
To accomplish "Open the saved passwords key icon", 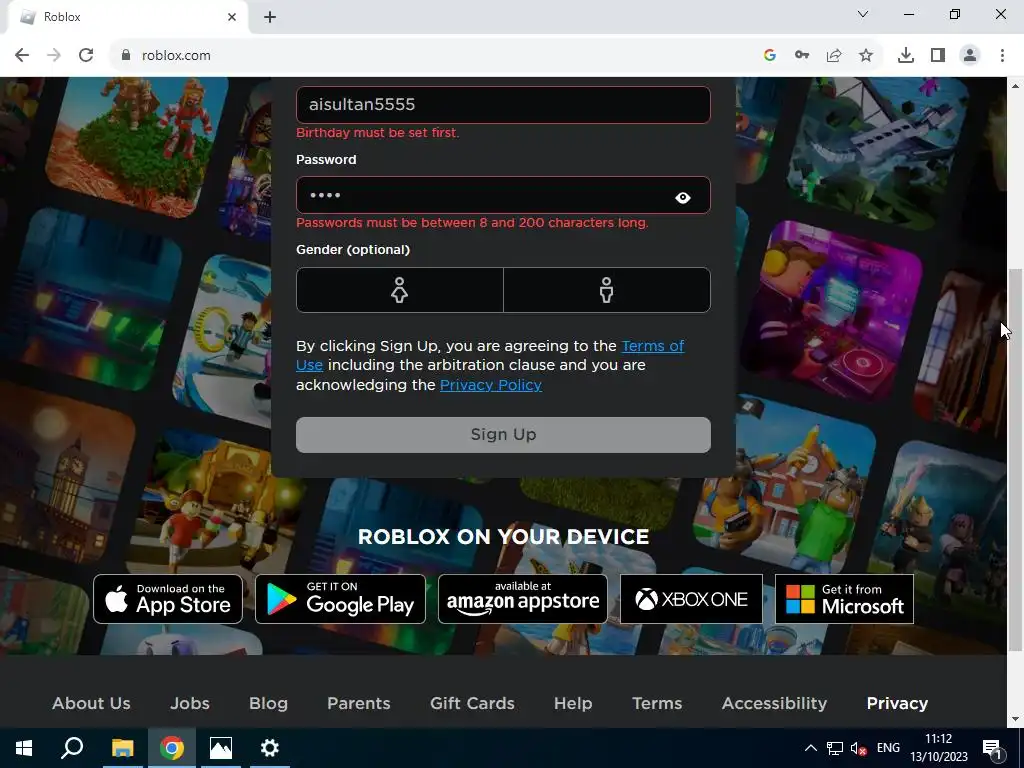I will 801,56.
